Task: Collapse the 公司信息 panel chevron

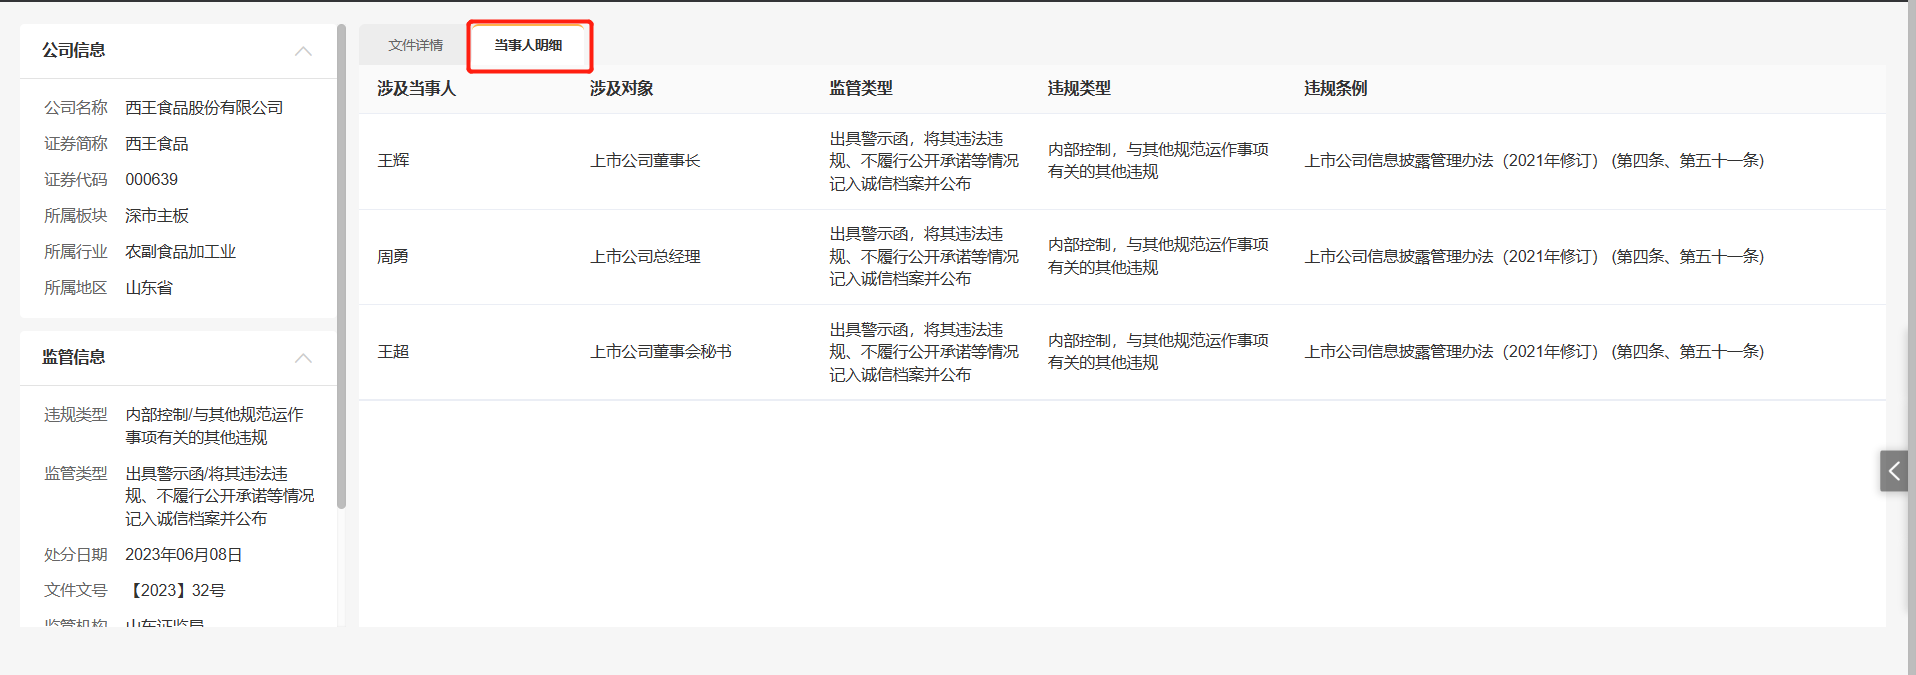Action: (x=304, y=51)
